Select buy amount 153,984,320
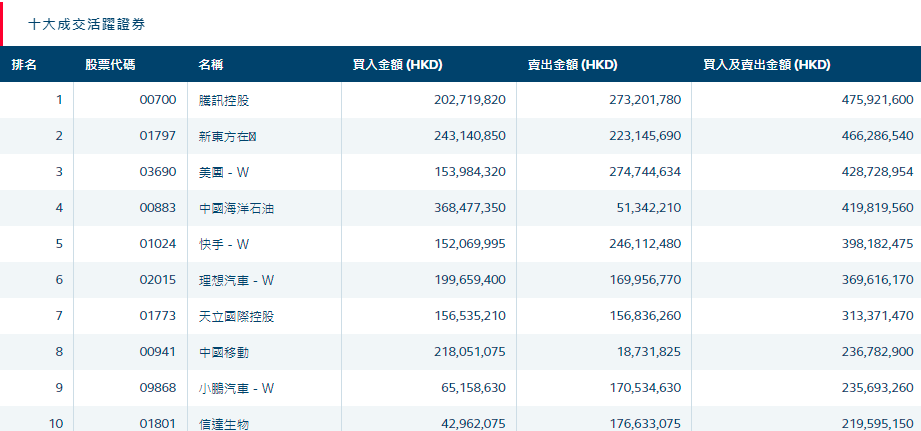This screenshot has height=431, width=921. (x=470, y=172)
